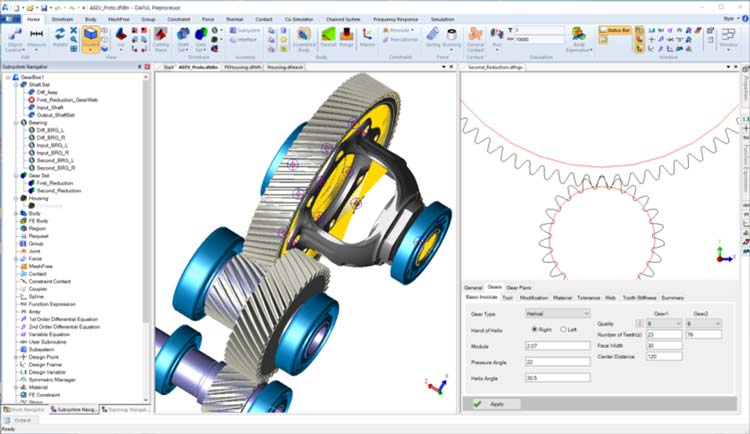Image resolution: width=750 pixels, height=434 pixels.
Task: Open the Contact ribbon tab
Action: click(x=264, y=19)
